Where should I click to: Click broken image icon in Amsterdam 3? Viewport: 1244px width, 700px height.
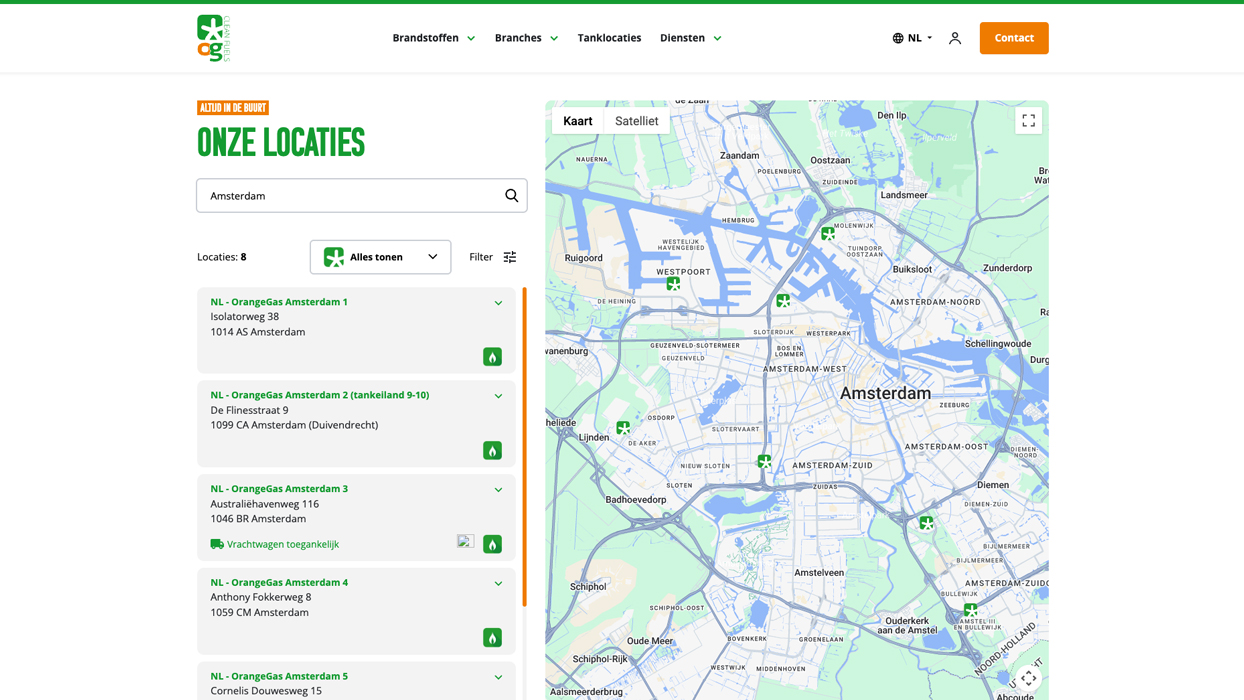466,541
